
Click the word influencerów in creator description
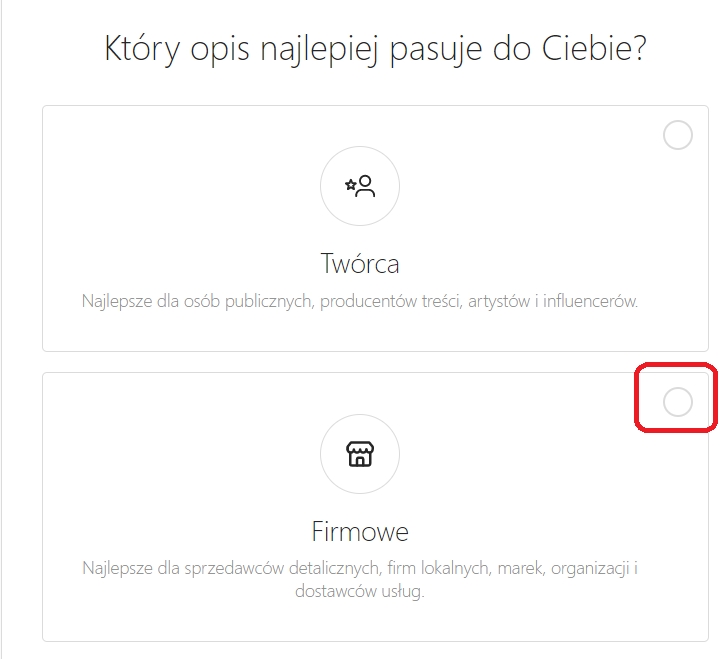[x=593, y=300]
